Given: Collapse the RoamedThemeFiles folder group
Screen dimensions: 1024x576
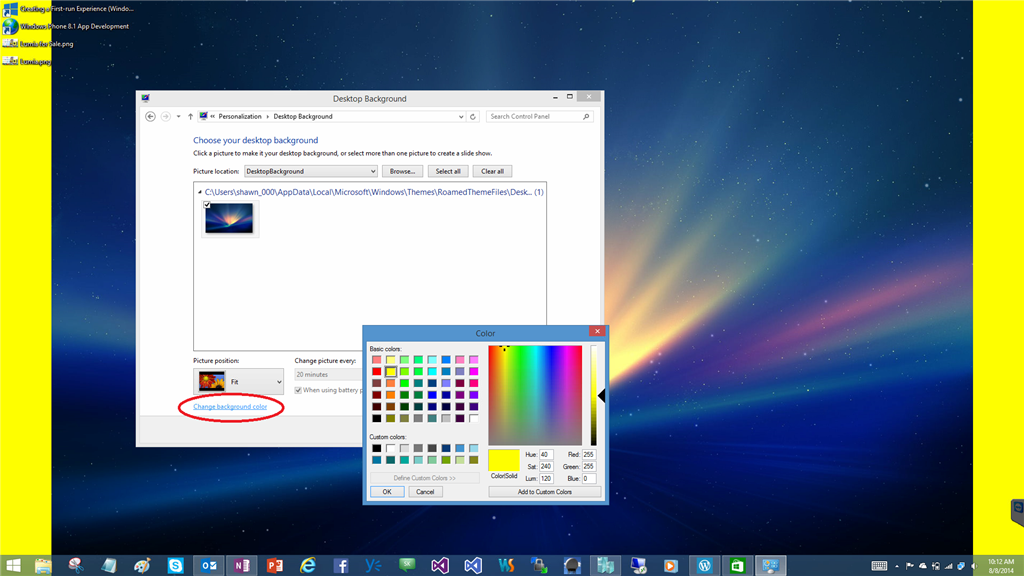Looking at the screenshot, I should (x=200, y=192).
